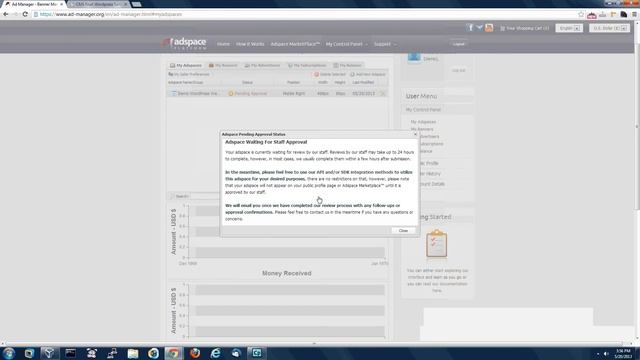Open the Chrome menu icon
Screen dimensions: 640x360
[x=634, y=14]
